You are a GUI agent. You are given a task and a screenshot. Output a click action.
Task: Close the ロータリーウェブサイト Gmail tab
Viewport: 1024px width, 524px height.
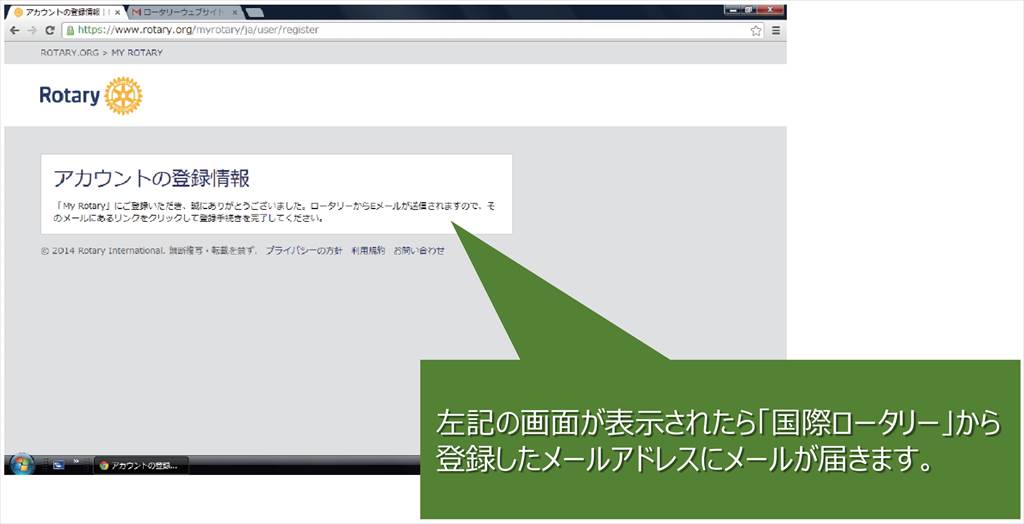(235, 12)
